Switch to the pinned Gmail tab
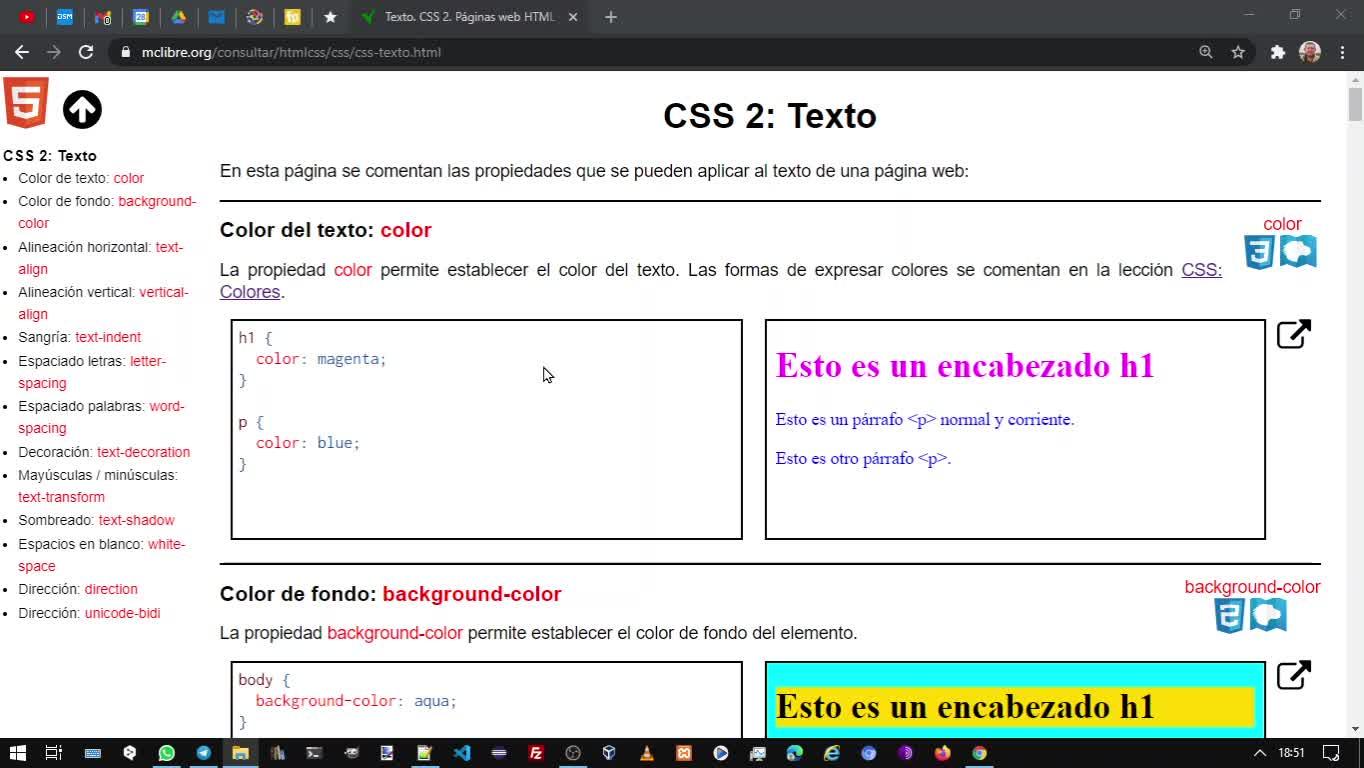The image size is (1364, 768). pyautogui.click(x=102, y=16)
